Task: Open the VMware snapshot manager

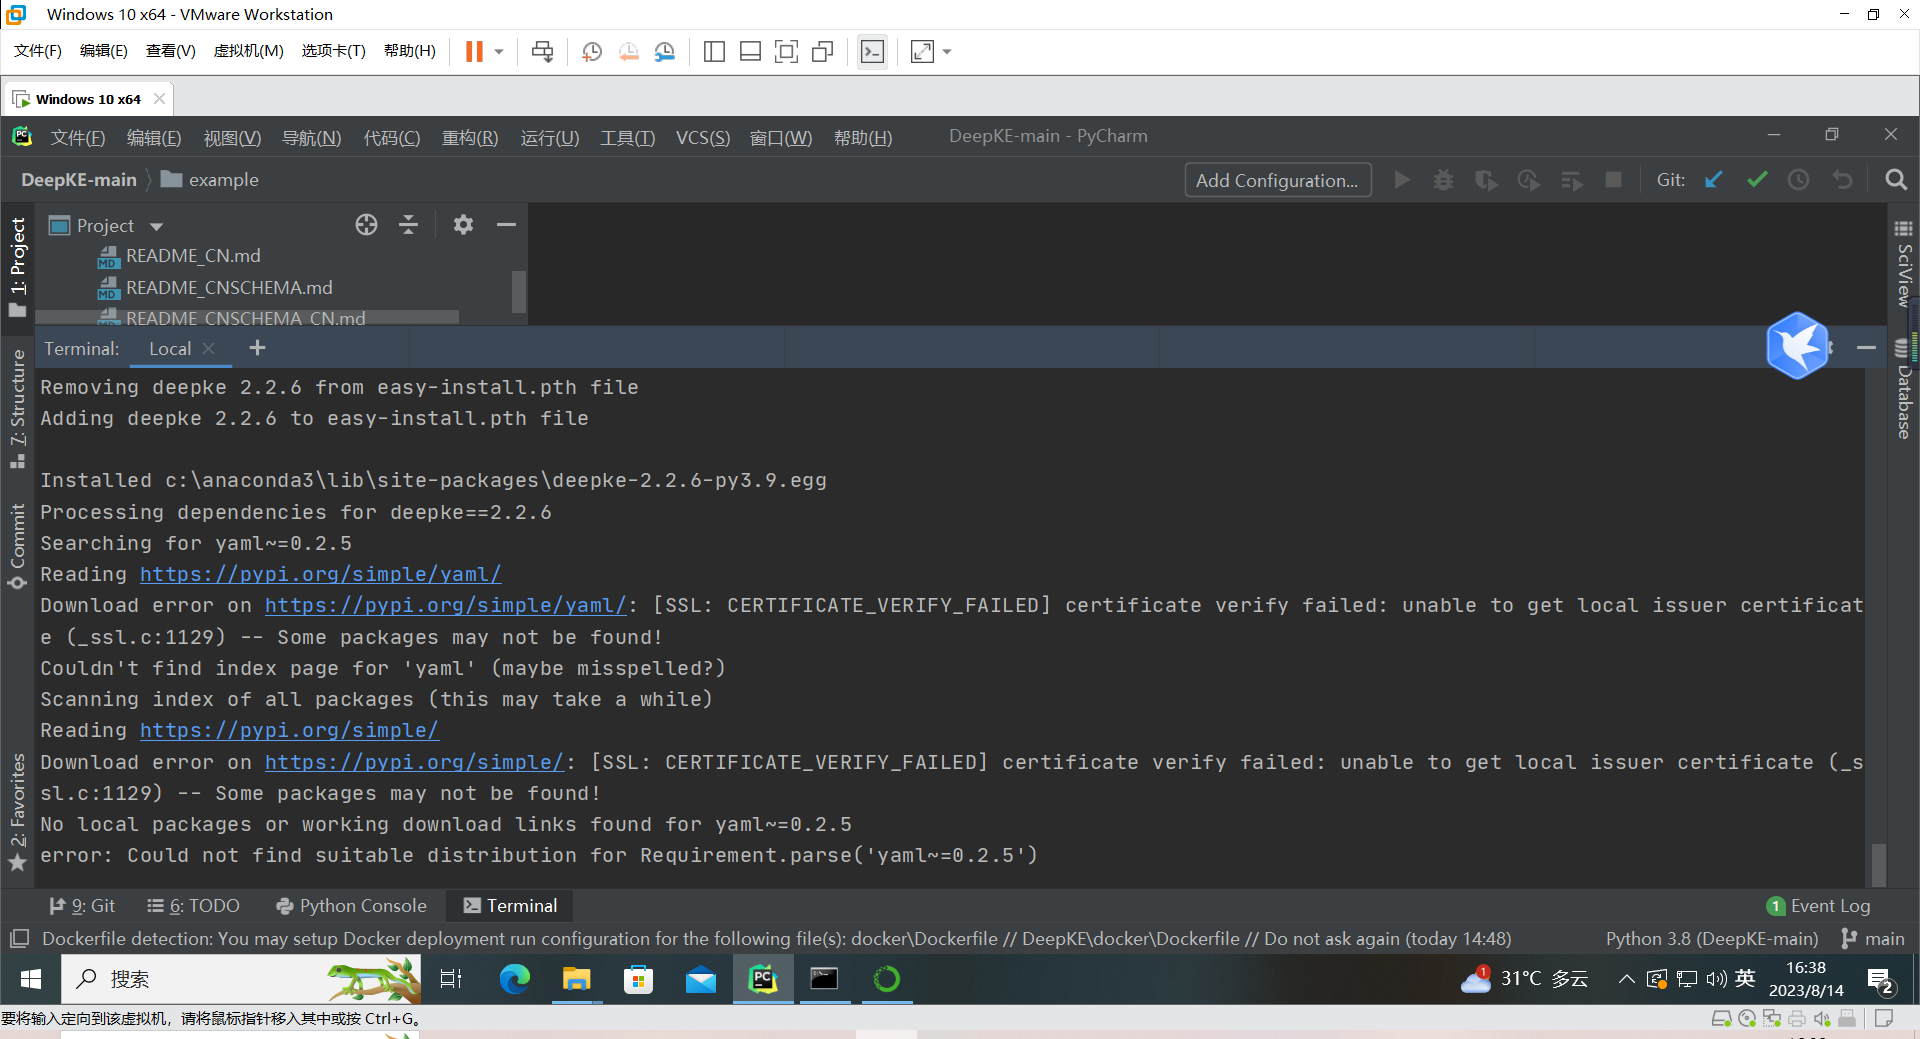Action: click(665, 51)
